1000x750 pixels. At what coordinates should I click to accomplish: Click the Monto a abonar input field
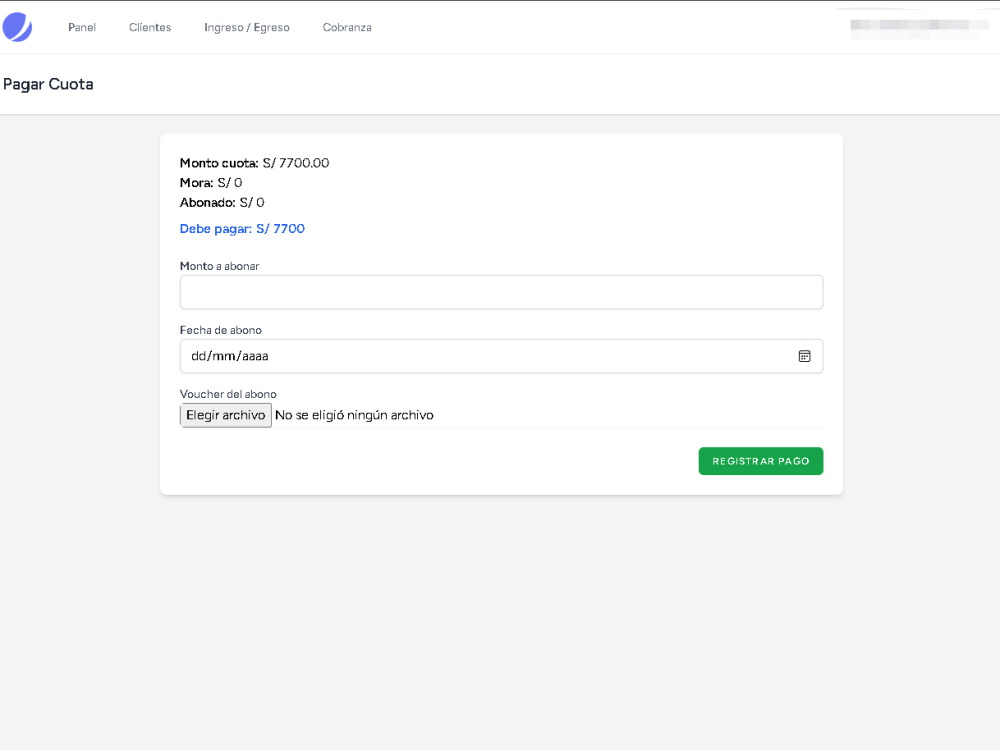(501, 292)
